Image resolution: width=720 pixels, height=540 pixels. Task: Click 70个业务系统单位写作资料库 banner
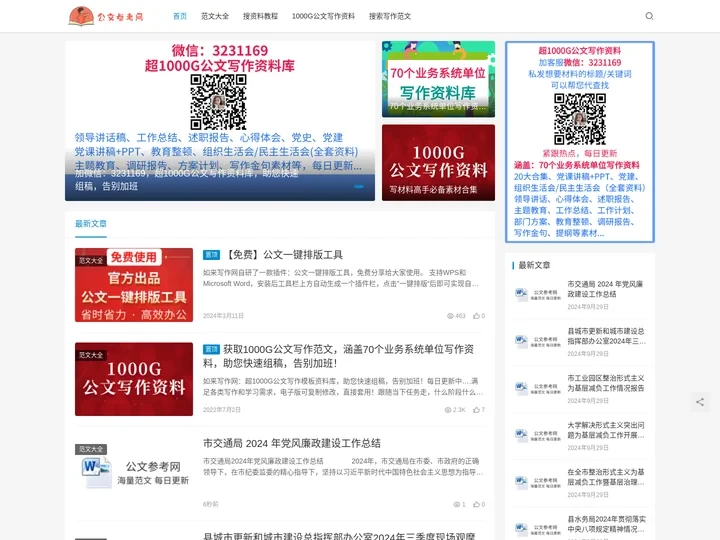point(439,79)
